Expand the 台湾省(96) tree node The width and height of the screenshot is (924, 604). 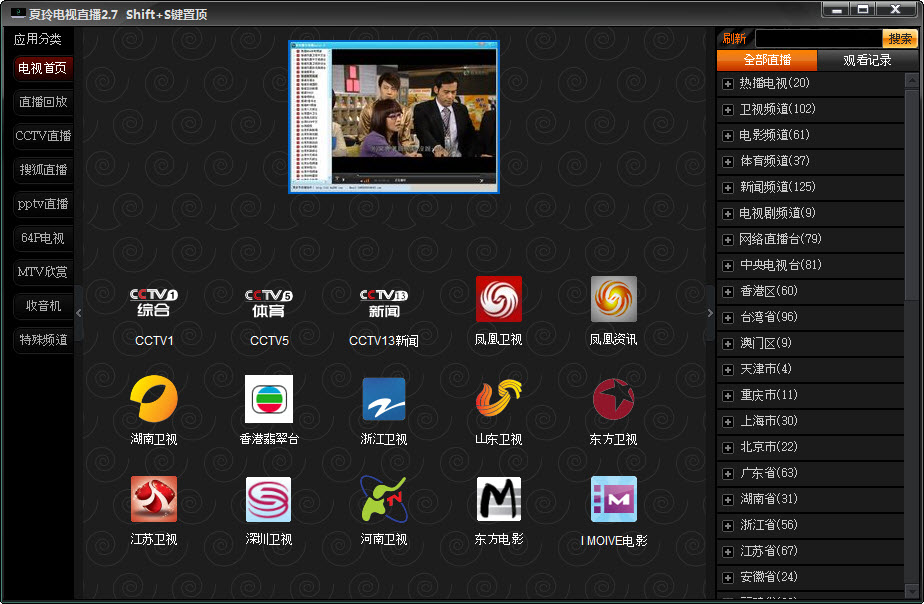(728, 318)
